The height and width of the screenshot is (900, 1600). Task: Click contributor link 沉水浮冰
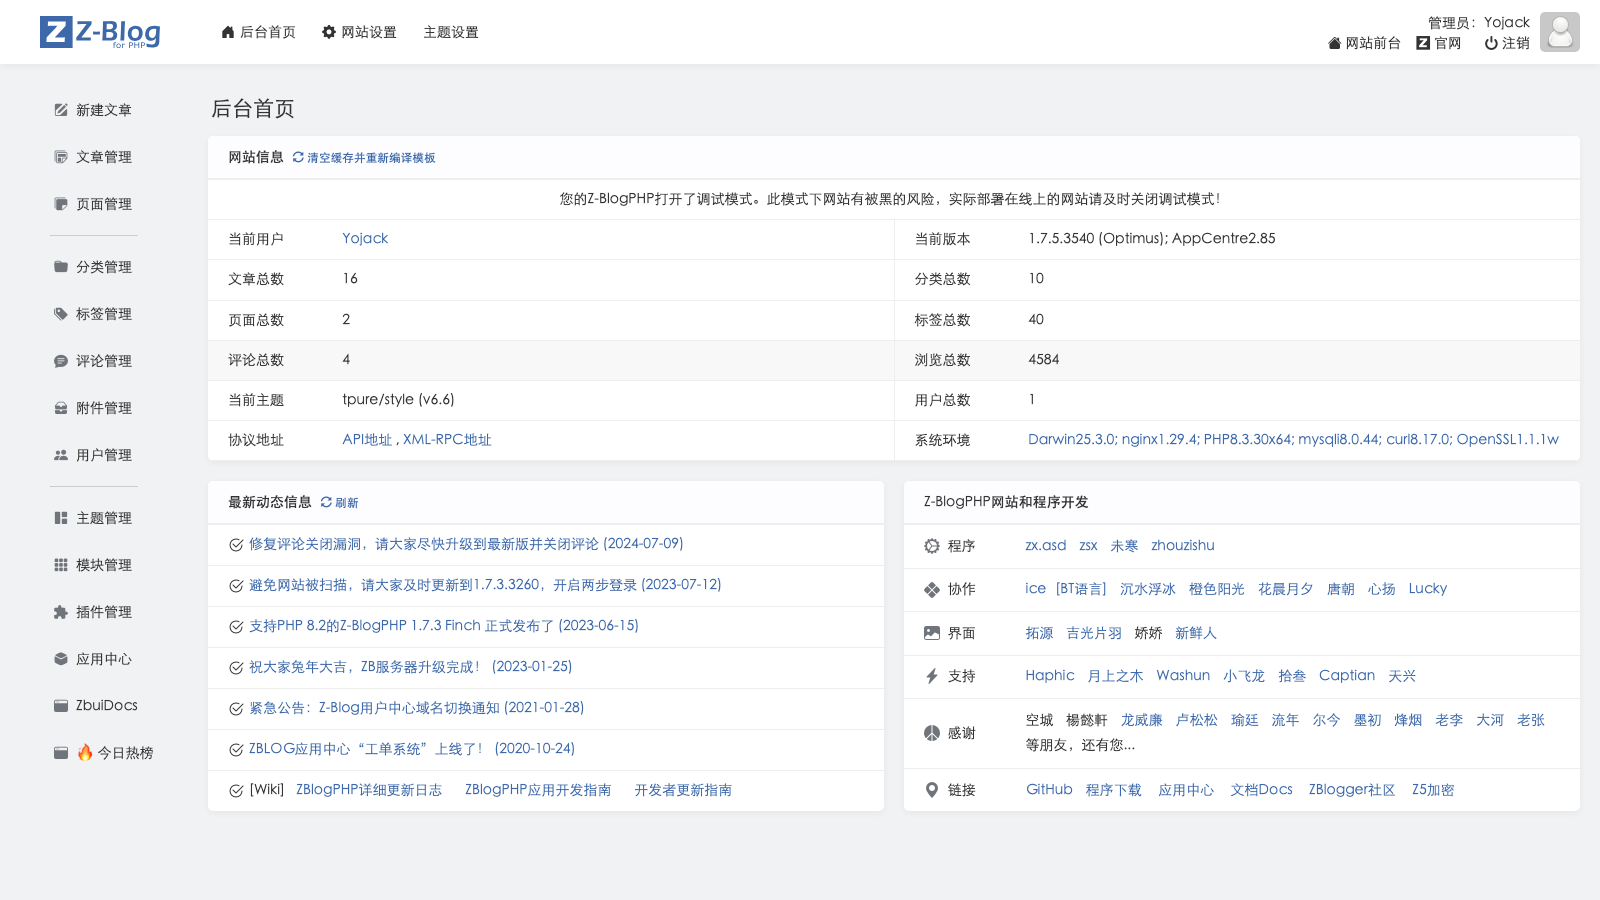1148,589
